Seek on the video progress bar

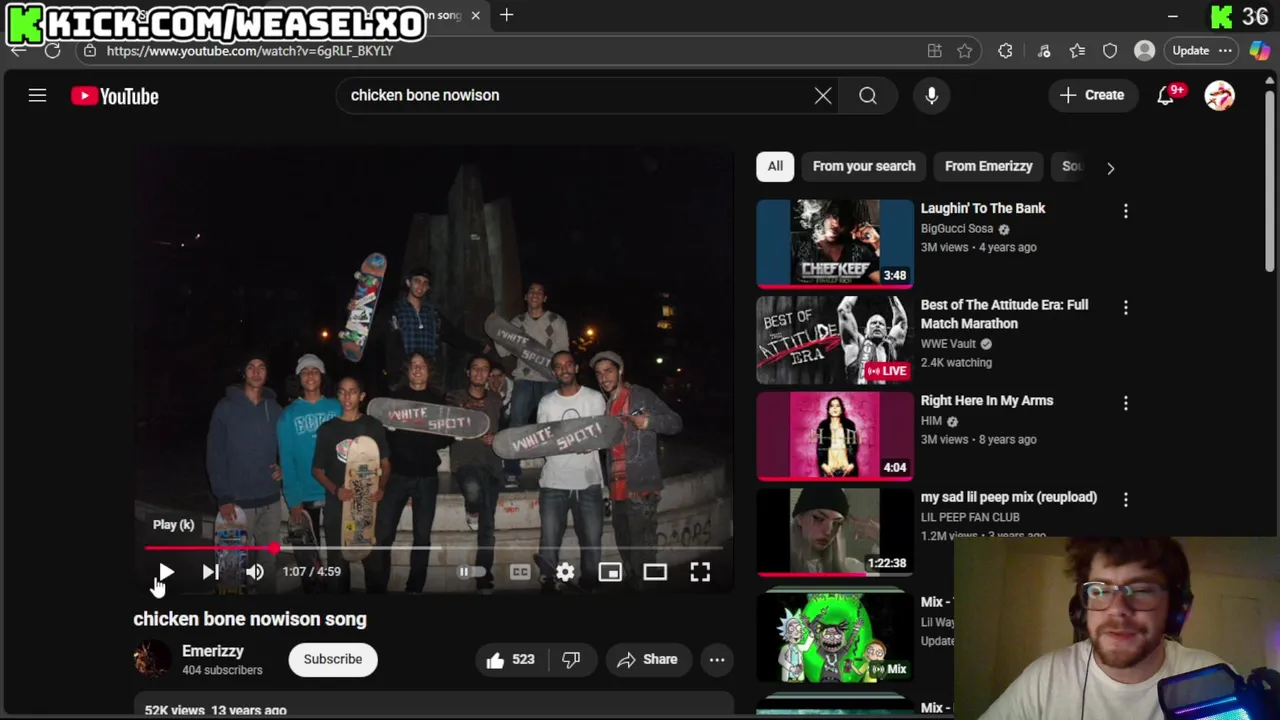(x=433, y=548)
